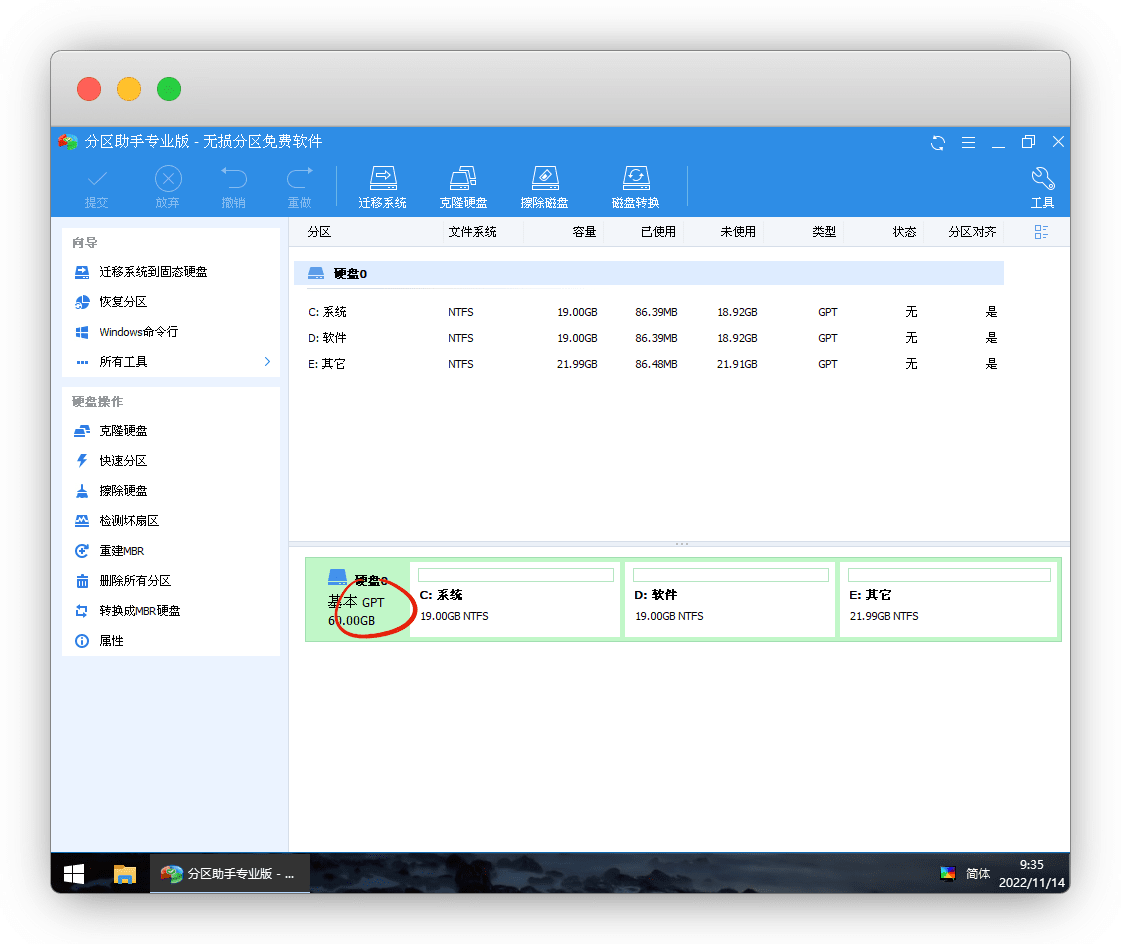Choose 转换成MBR硬盘 in disk operations
Image resolution: width=1121 pixels, height=944 pixels.
pos(139,611)
